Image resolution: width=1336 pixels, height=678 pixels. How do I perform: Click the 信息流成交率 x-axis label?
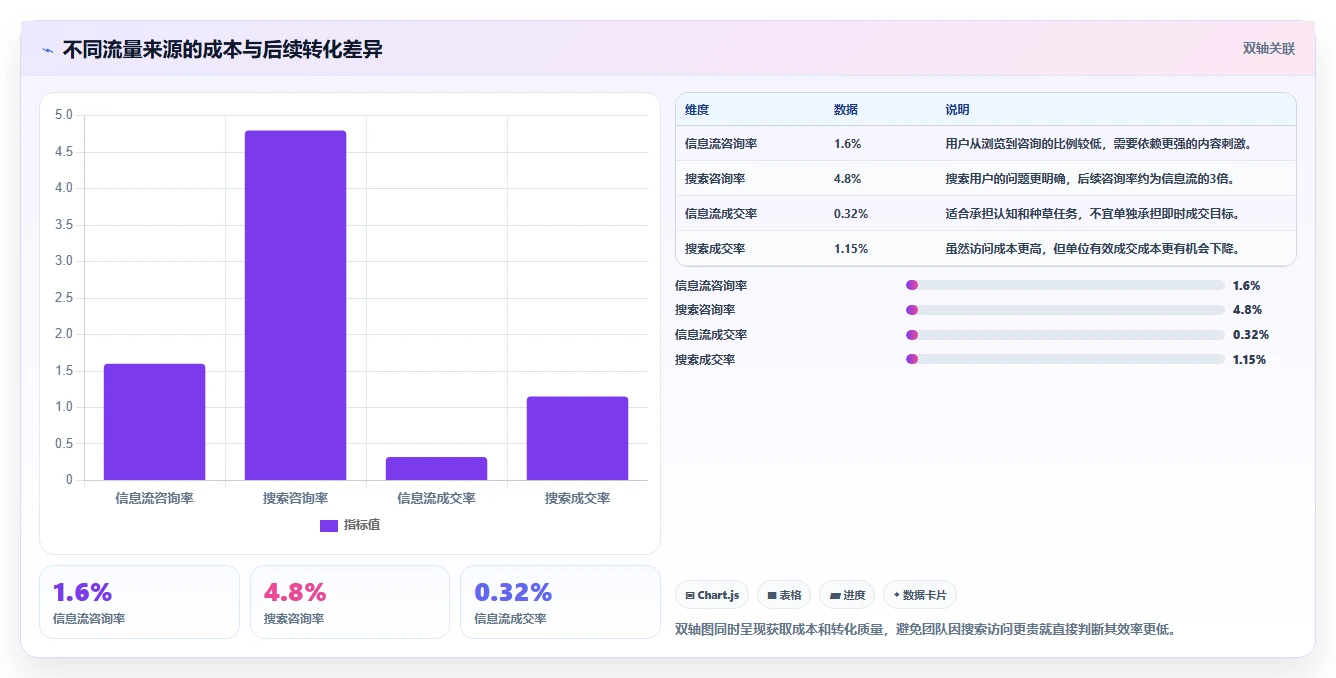pyautogui.click(x=436, y=498)
